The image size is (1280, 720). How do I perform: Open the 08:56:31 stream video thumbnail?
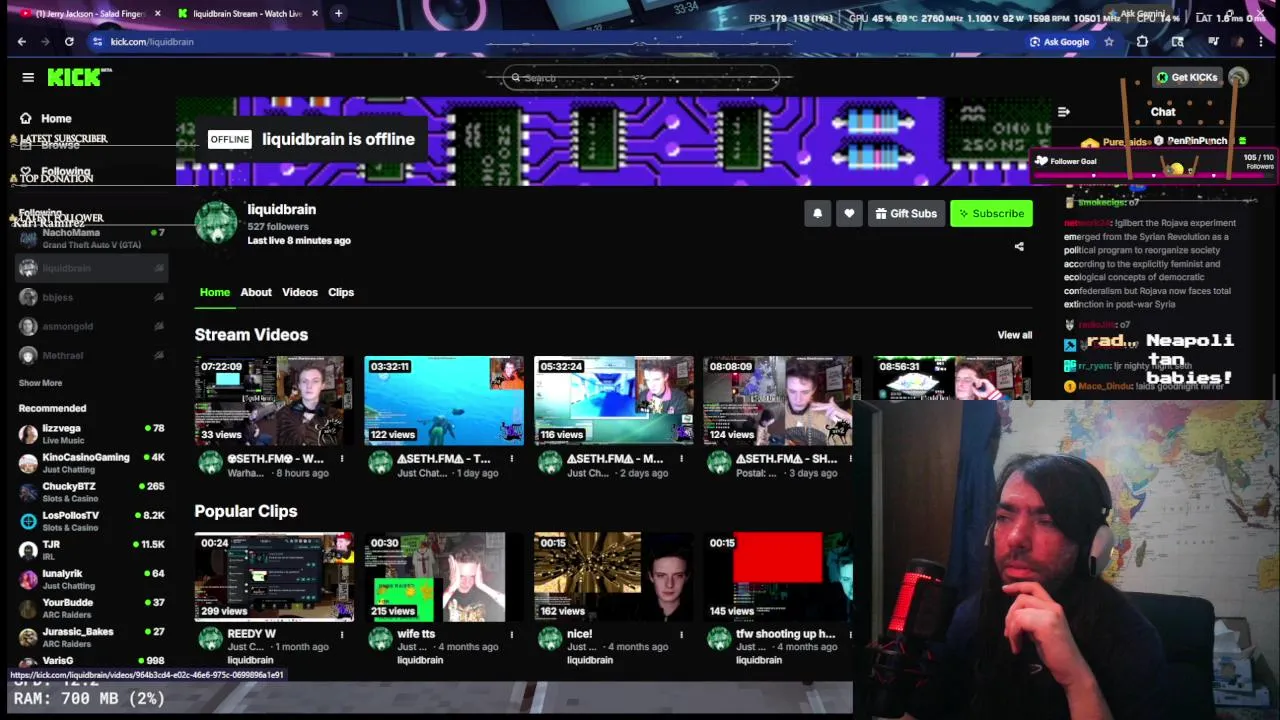point(952,378)
